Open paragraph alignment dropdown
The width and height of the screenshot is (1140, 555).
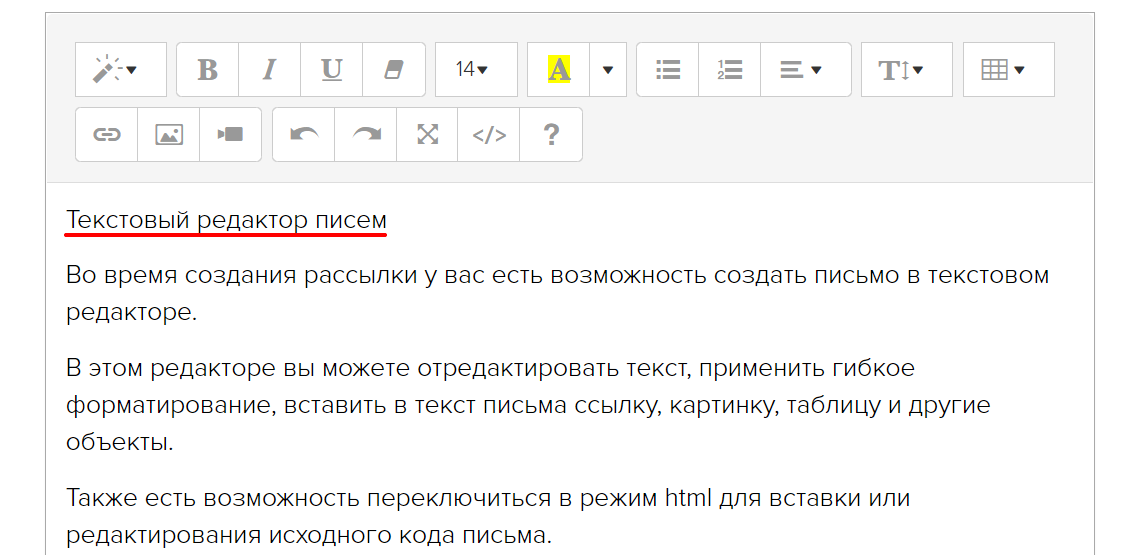click(805, 70)
